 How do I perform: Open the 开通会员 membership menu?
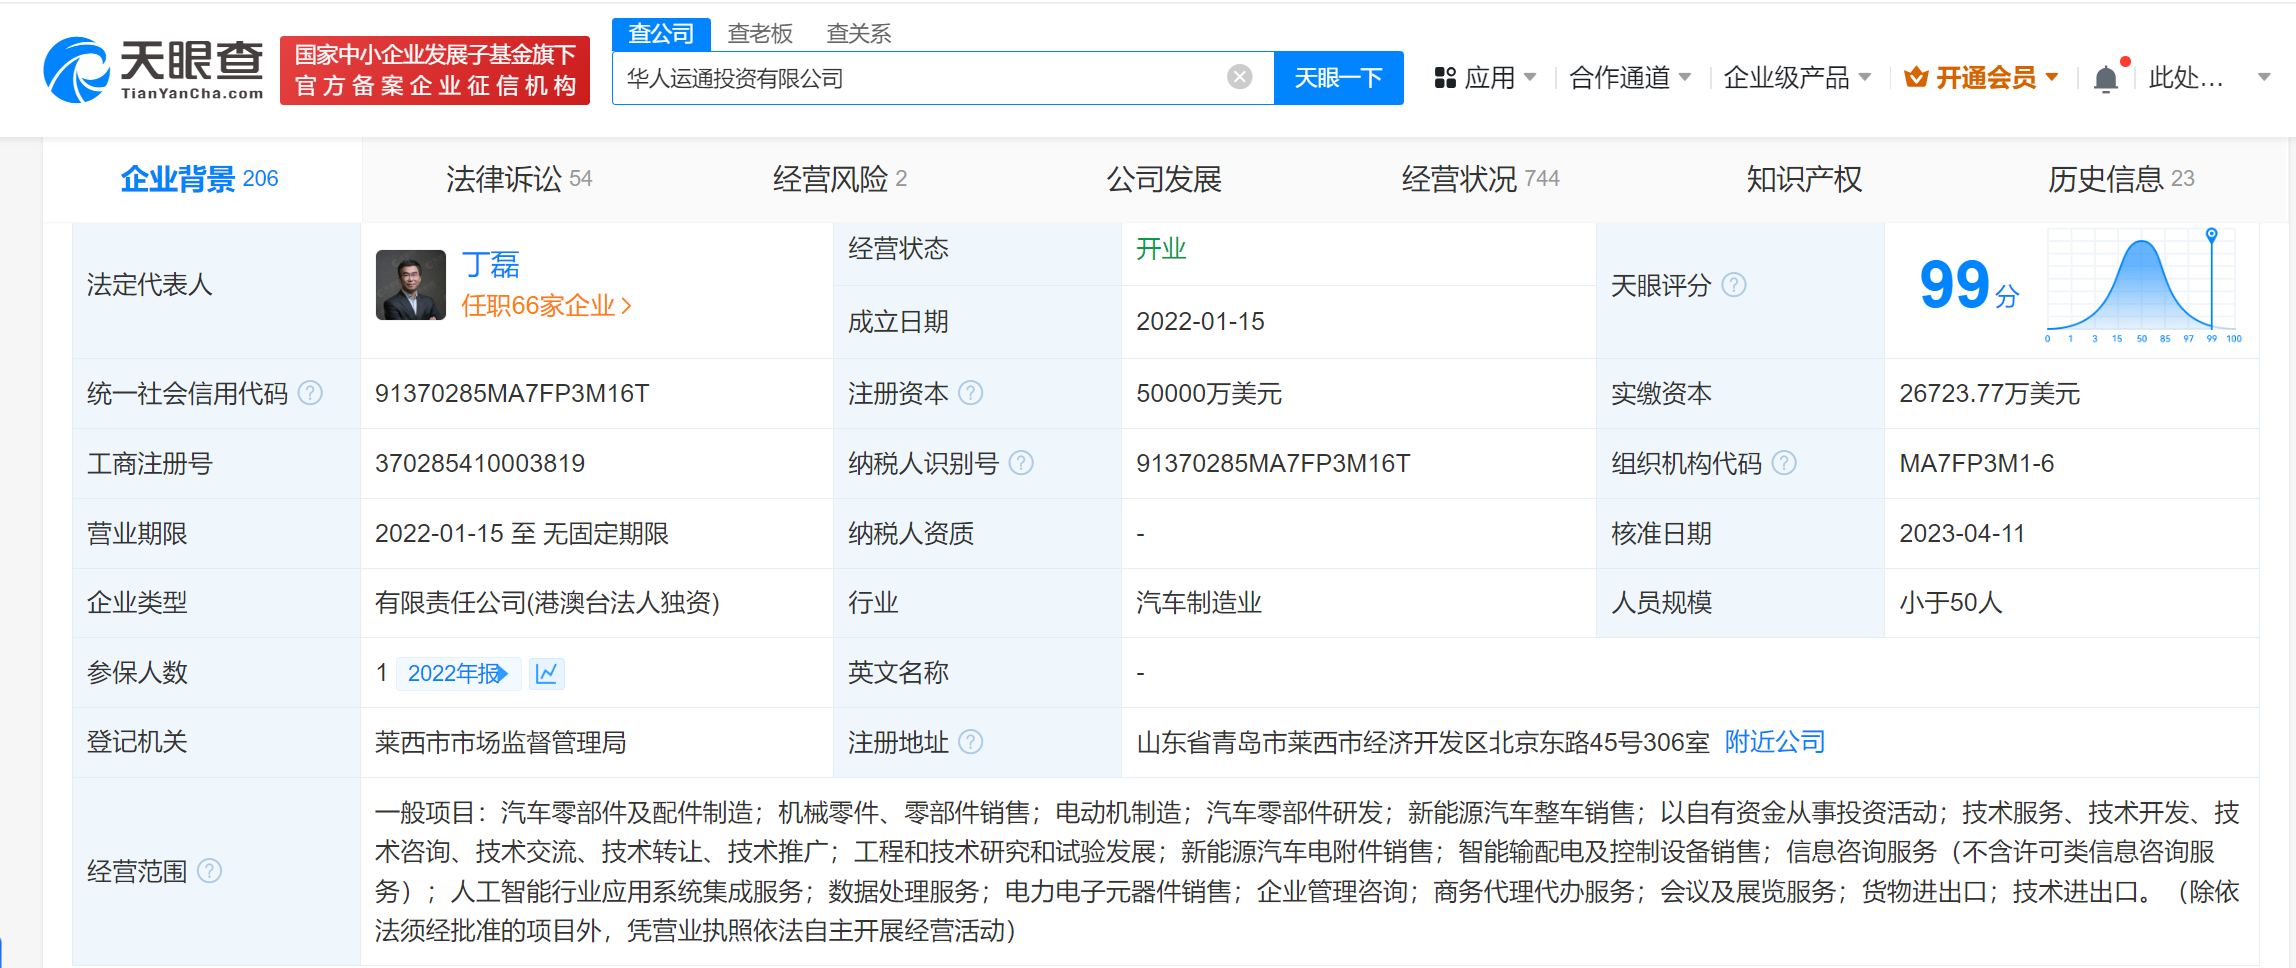pos(1981,78)
